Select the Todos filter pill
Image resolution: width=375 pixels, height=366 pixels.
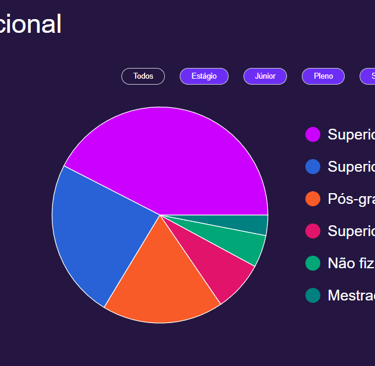tap(143, 76)
